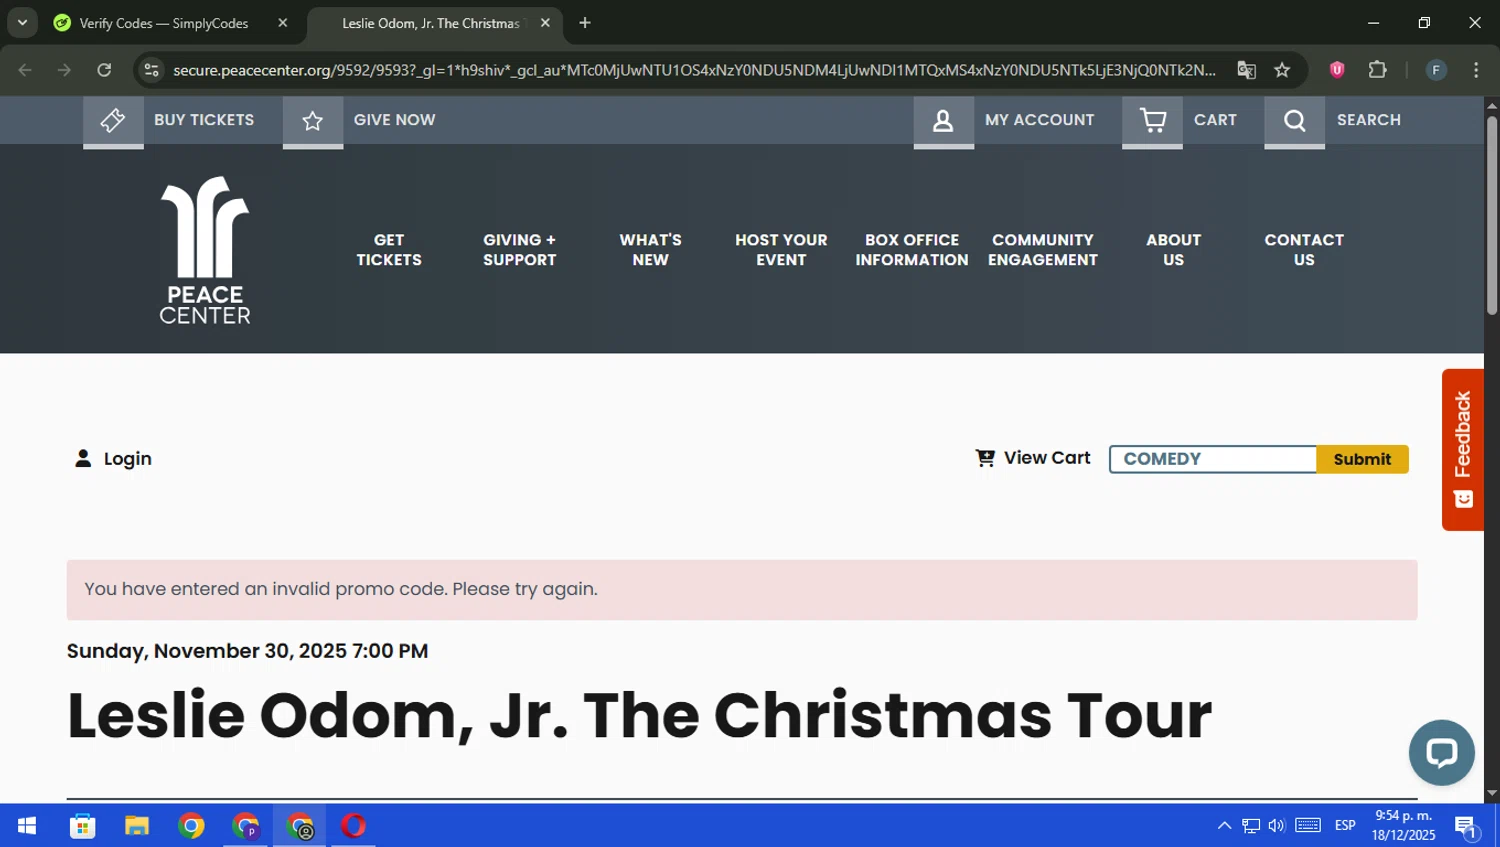The image size is (1500, 847).
Task: Click the Peace Center logo
Action: 205,250
